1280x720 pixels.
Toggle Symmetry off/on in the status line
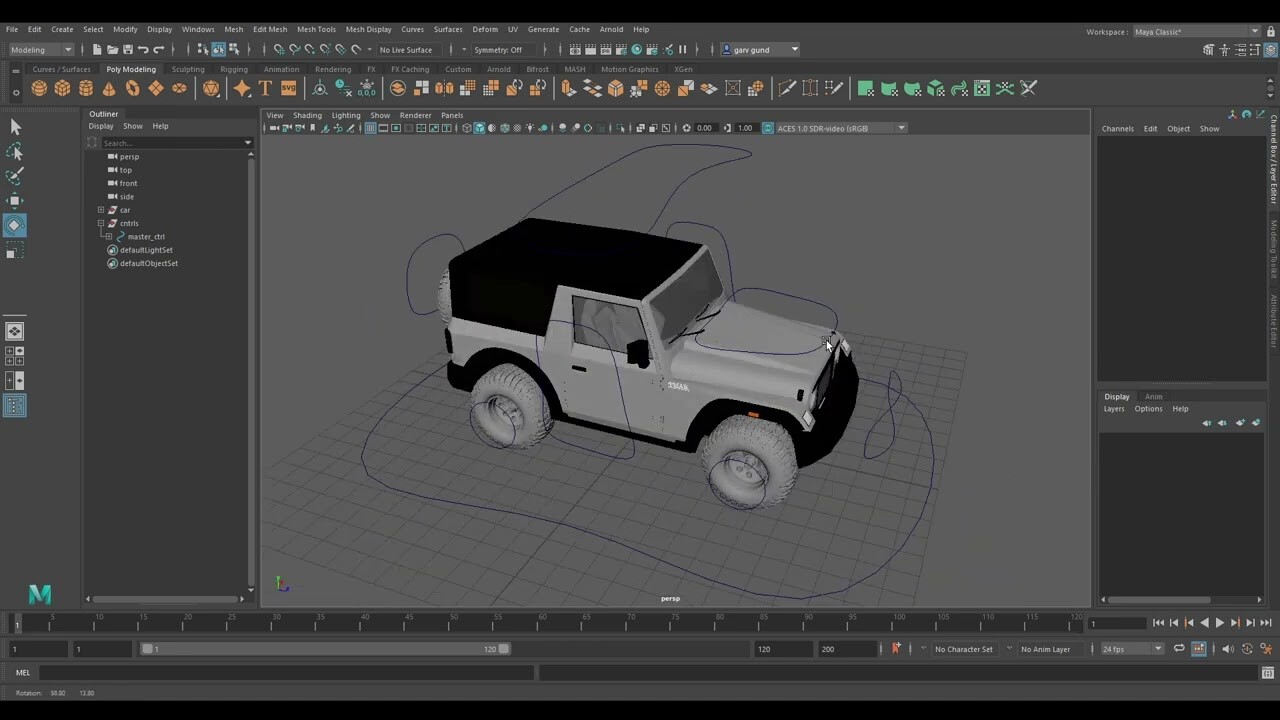click(499, 49)
